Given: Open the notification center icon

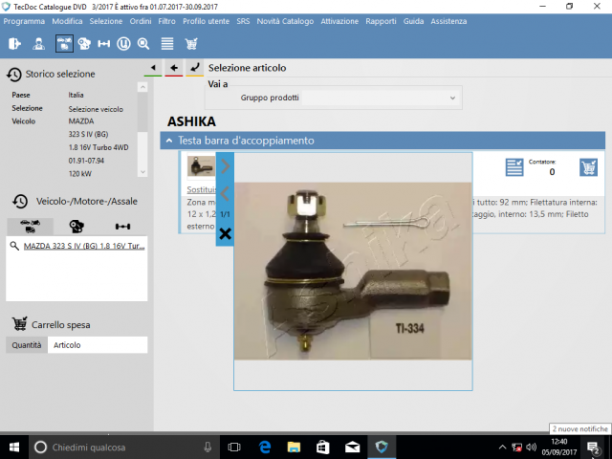Looking at the screenshot, I should (x=593, y=447).
